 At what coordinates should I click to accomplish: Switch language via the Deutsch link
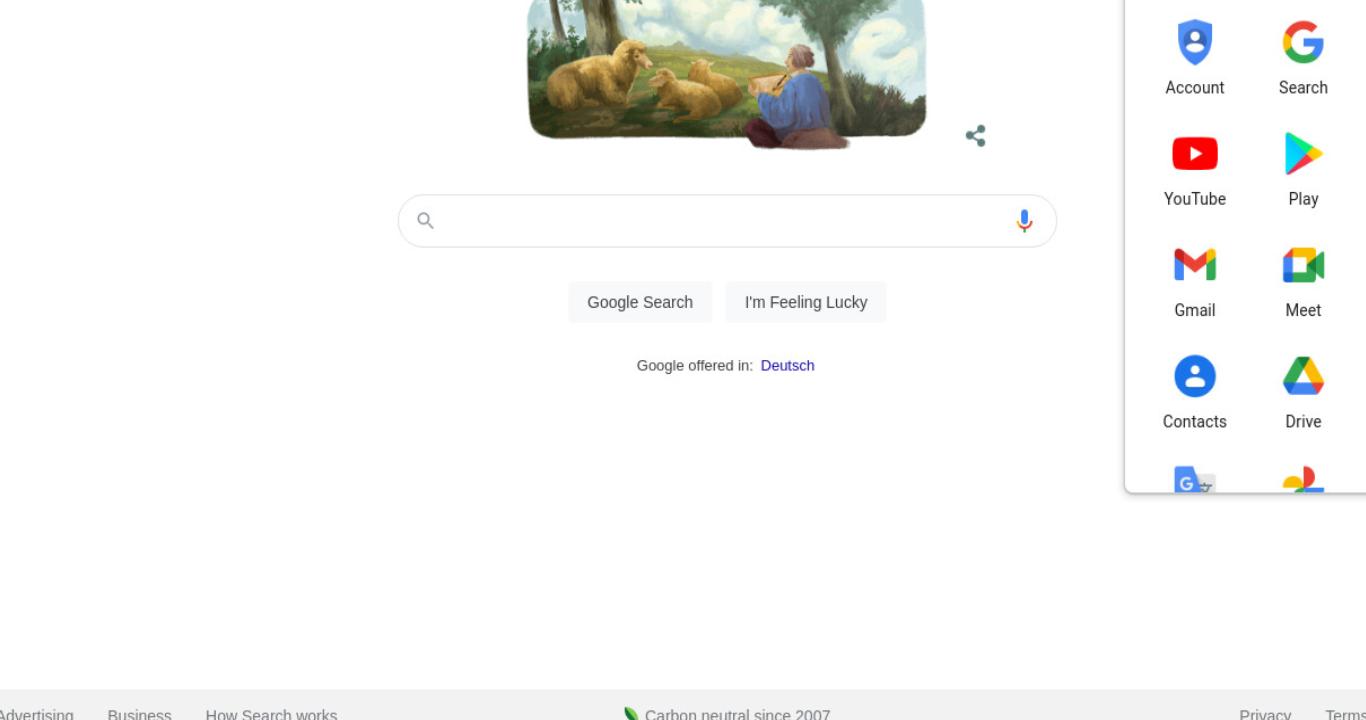point(787,366)
